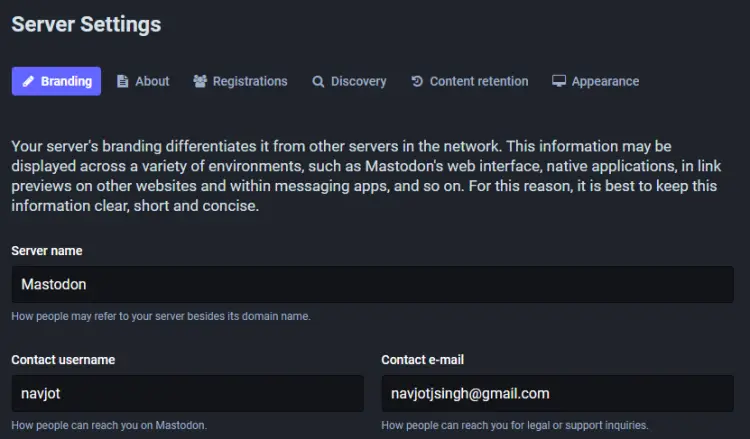Focus the Server name field containing Mastodon
This screenshot has height=439, width=750.
click(x=372, y=285)
